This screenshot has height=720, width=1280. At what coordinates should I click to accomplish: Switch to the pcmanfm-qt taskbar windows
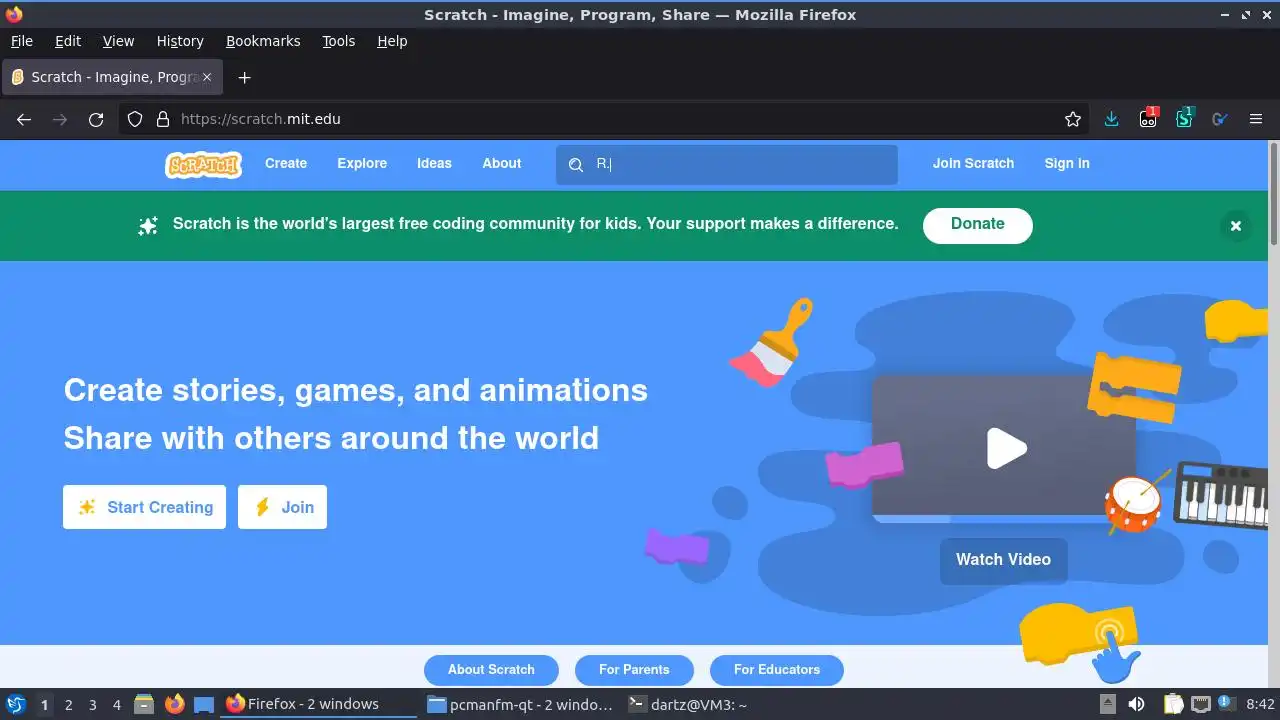(x=520, y=704)
